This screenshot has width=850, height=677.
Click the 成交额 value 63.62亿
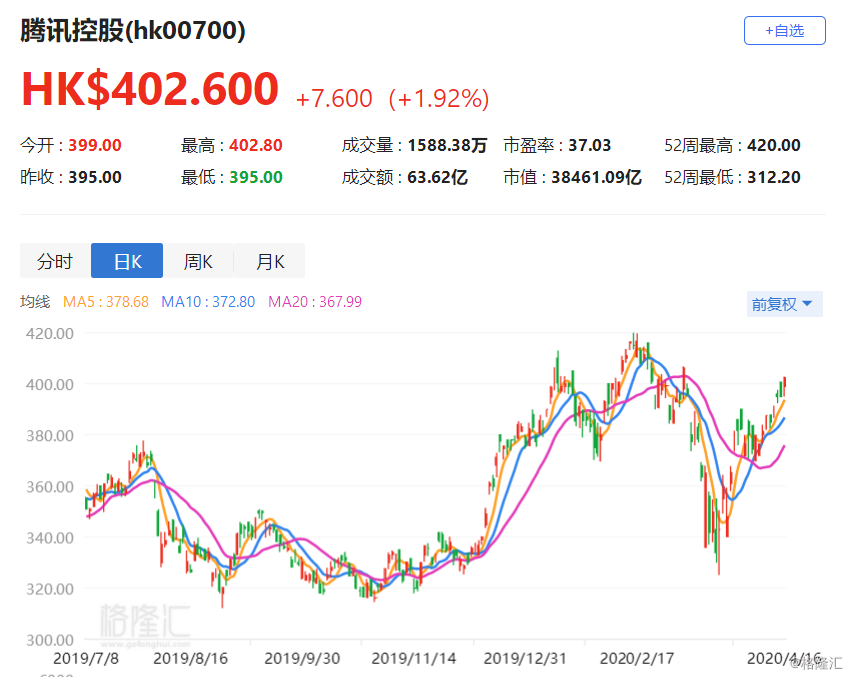pos(437,177)
